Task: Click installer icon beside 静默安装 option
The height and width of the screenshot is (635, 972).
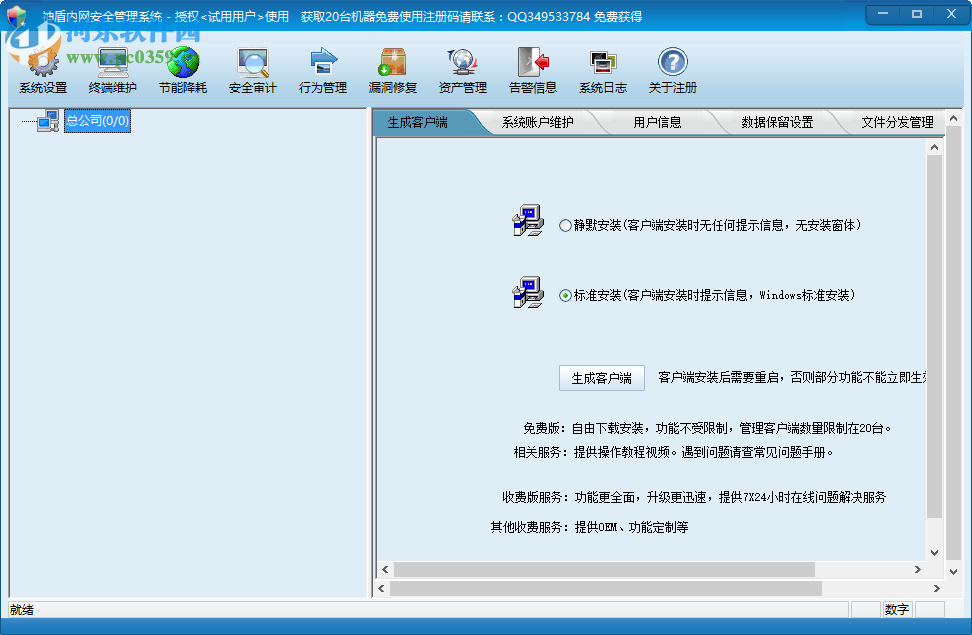Action: [528, 221]
